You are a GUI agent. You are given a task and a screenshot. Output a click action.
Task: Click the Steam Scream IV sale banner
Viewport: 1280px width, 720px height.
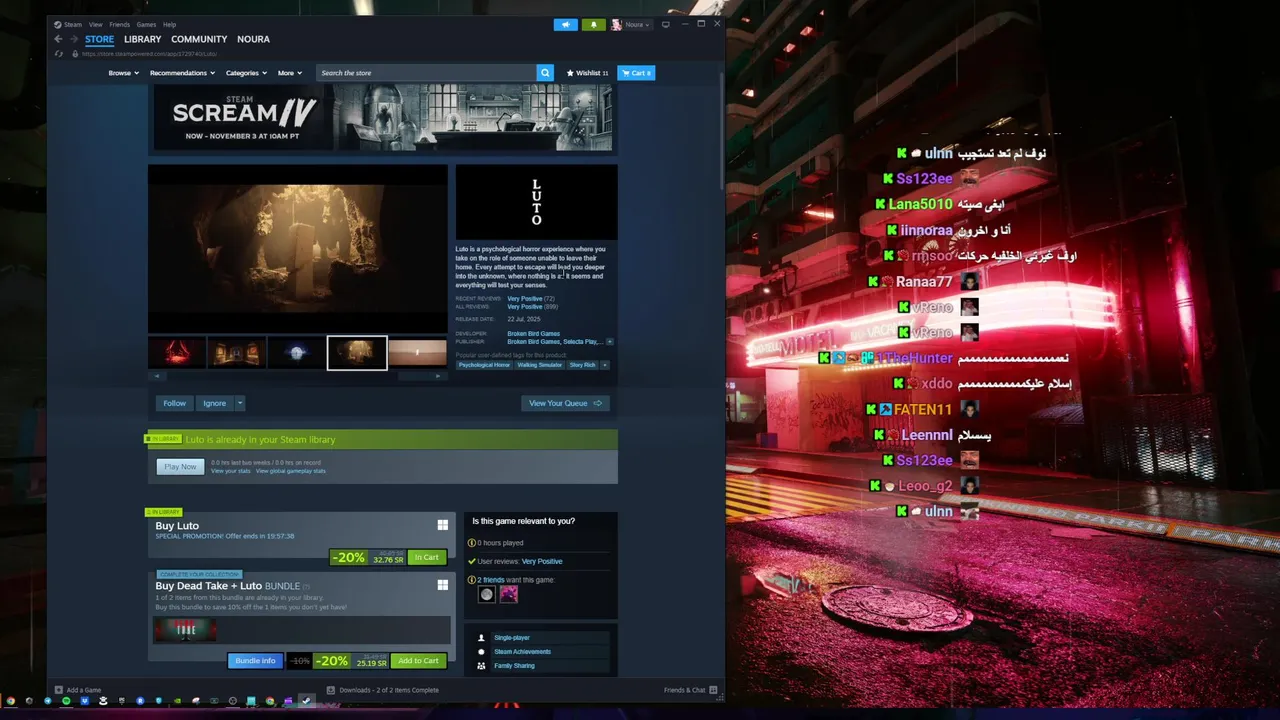click(x=382, y=118)
